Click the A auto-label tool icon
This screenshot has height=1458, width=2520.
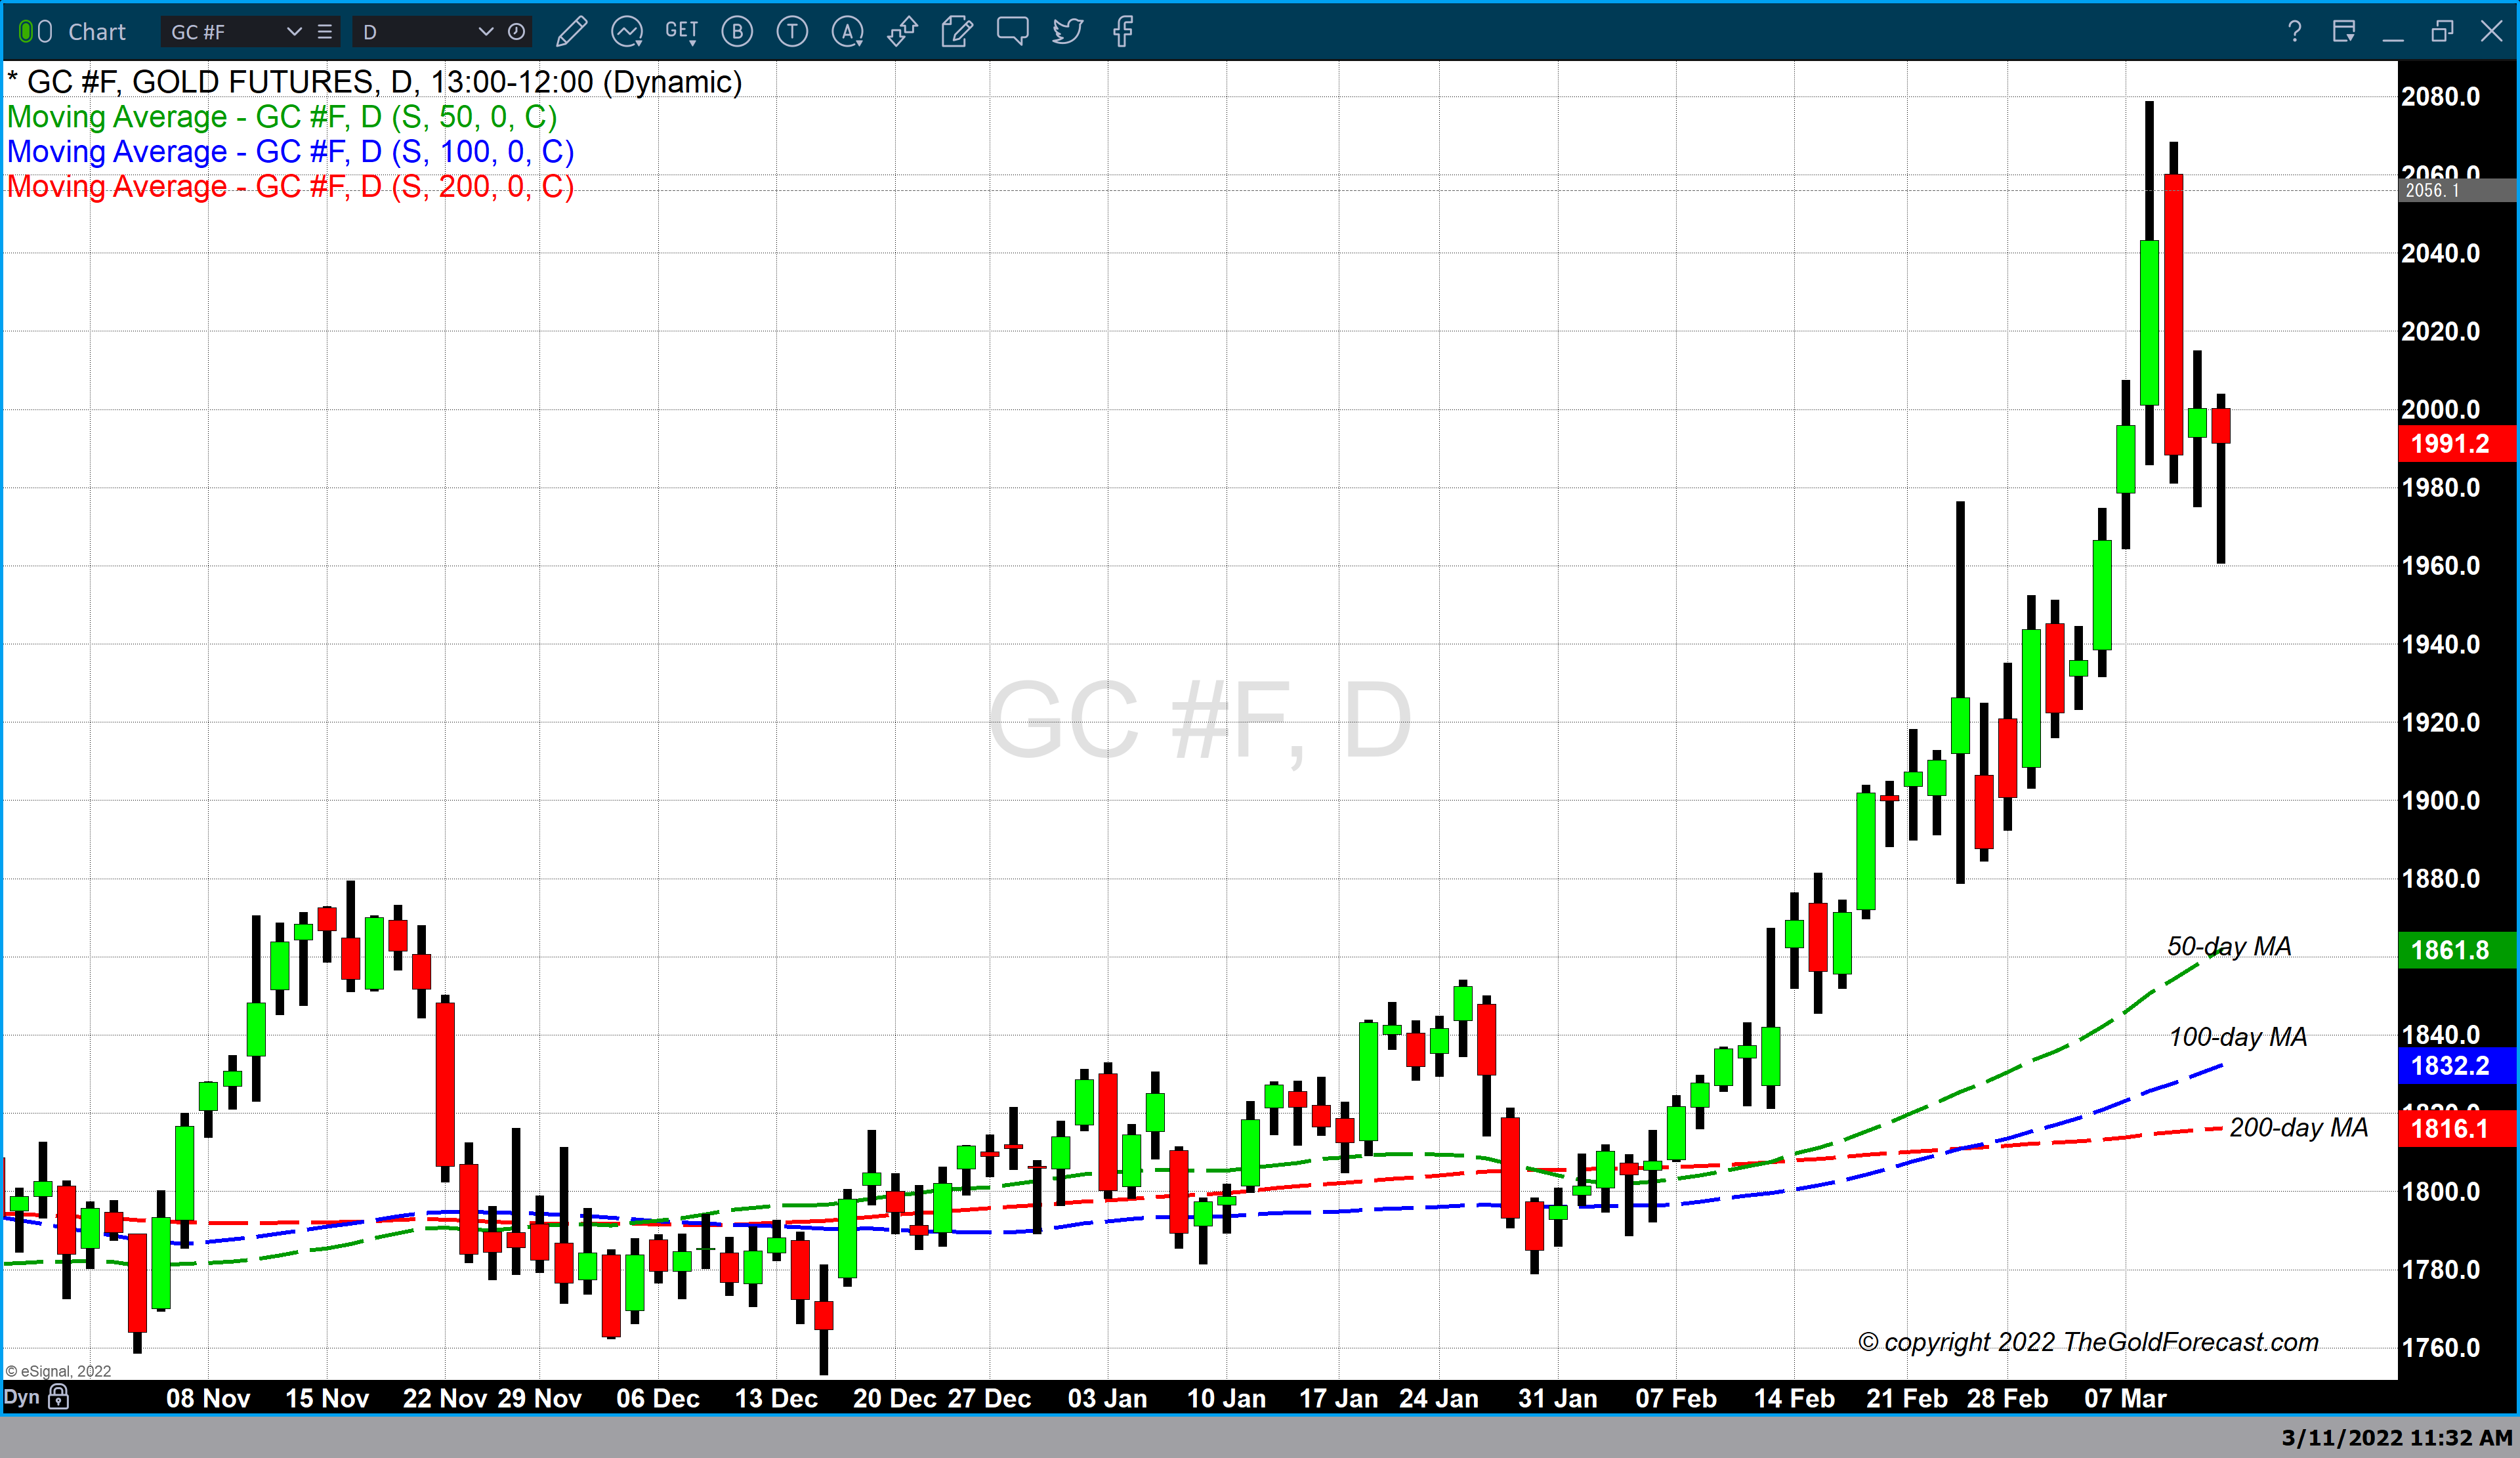pos(847,31)
